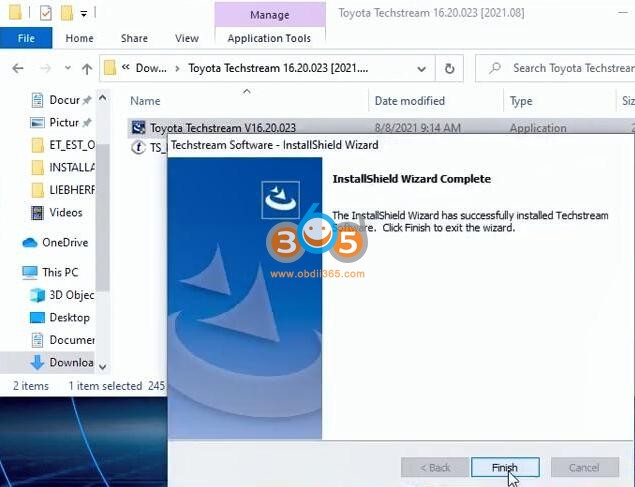Sort files by Date modified column
This screenshot has width=635, height=487.
[x=409, y=101]
